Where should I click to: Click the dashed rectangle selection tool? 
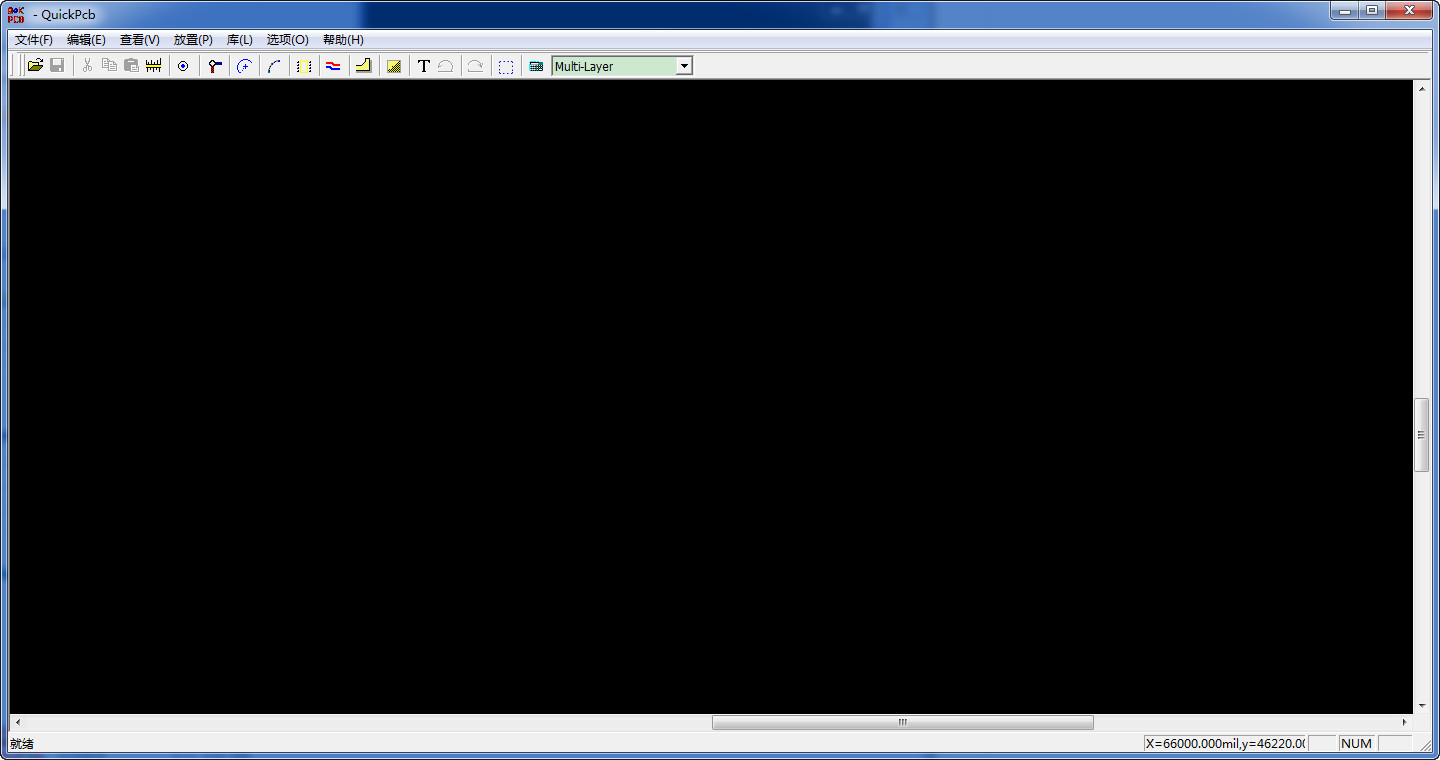point(506,66)
